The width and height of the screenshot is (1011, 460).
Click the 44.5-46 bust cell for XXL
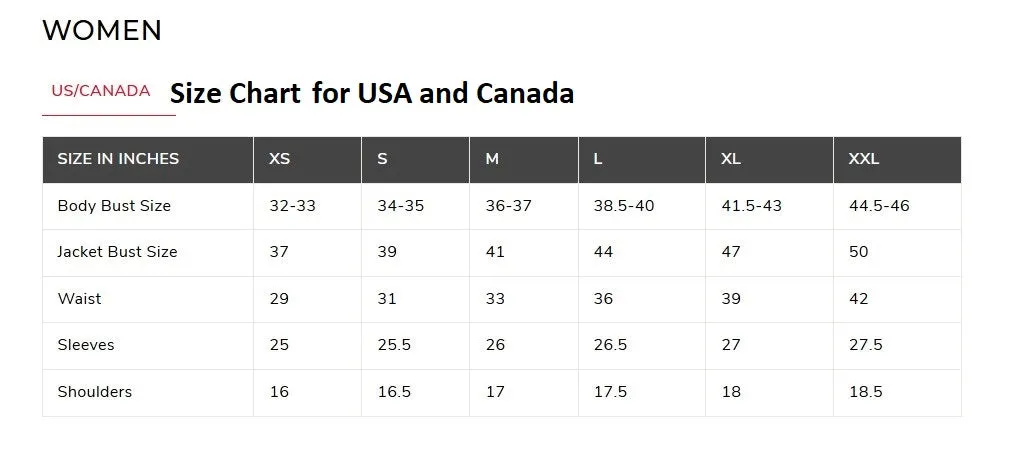pos(879,206)
